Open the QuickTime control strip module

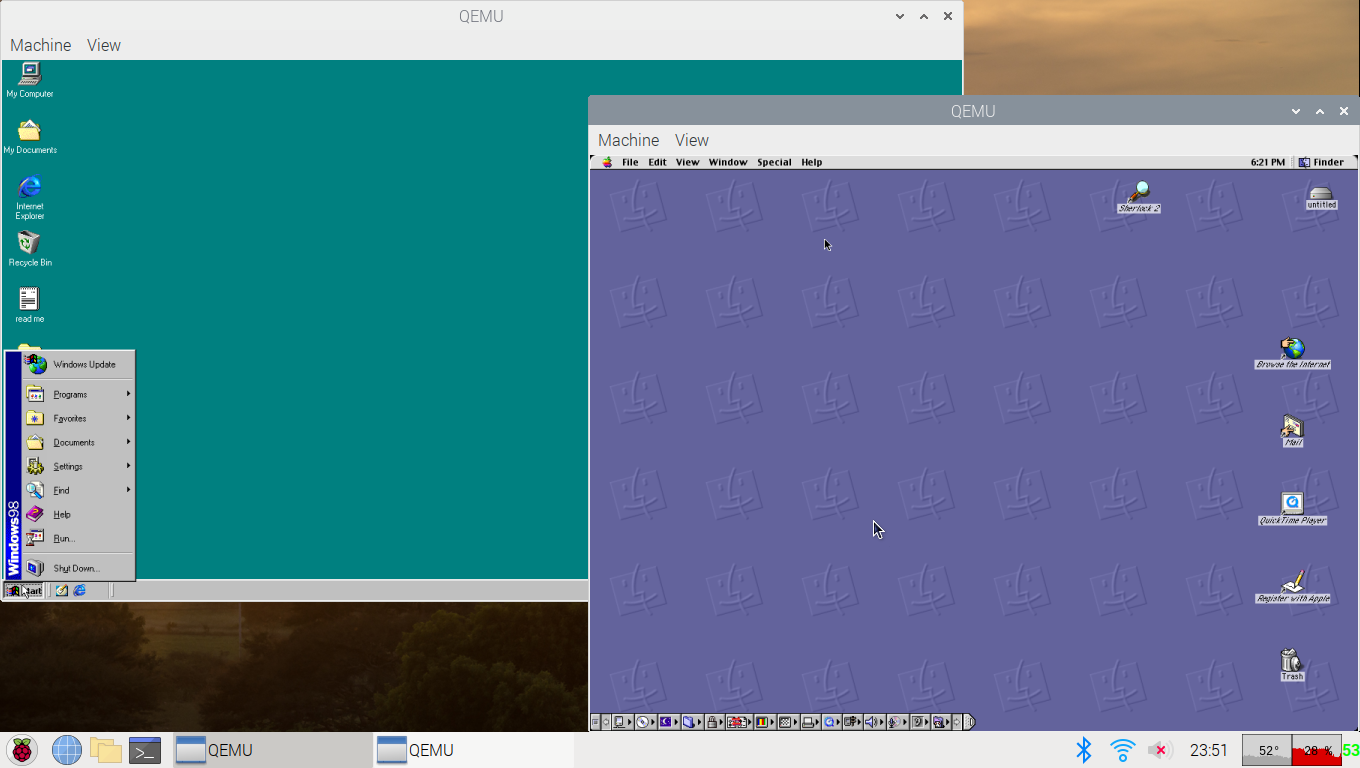pyautogui.click(x=831, y=722)
